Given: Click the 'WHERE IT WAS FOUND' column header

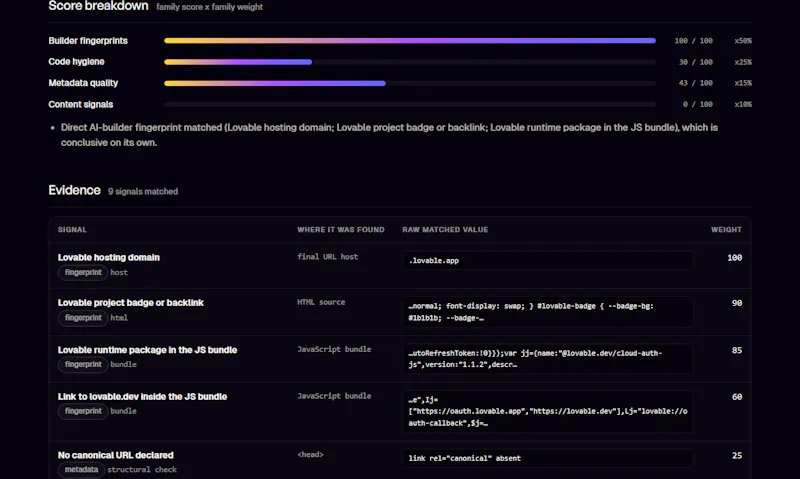Looking at the screenshot, I should tap(341, 230).
